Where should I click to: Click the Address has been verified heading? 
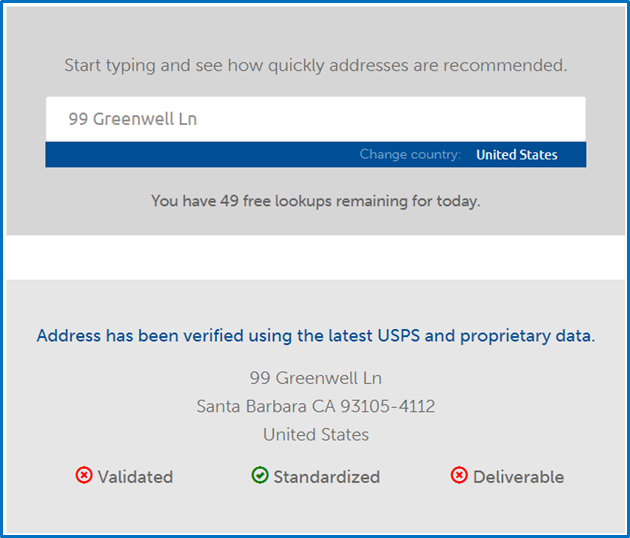[316, 336]
